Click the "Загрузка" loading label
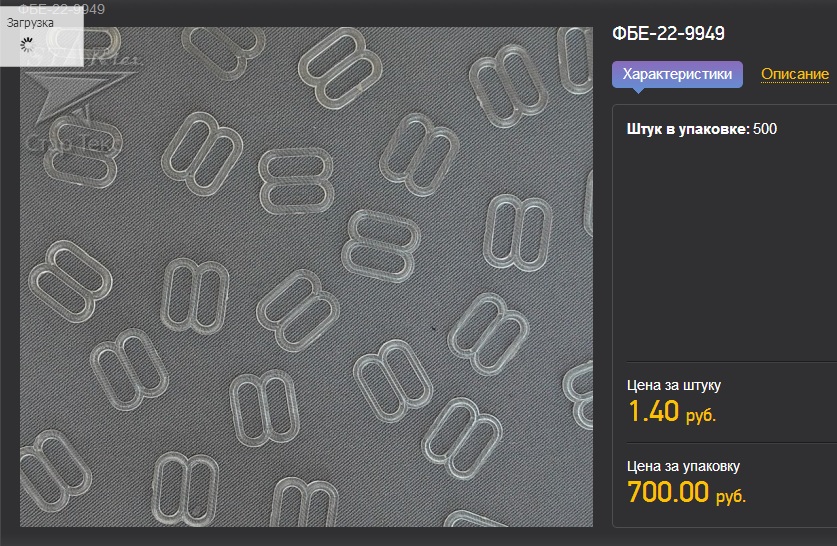 point(31,21)
